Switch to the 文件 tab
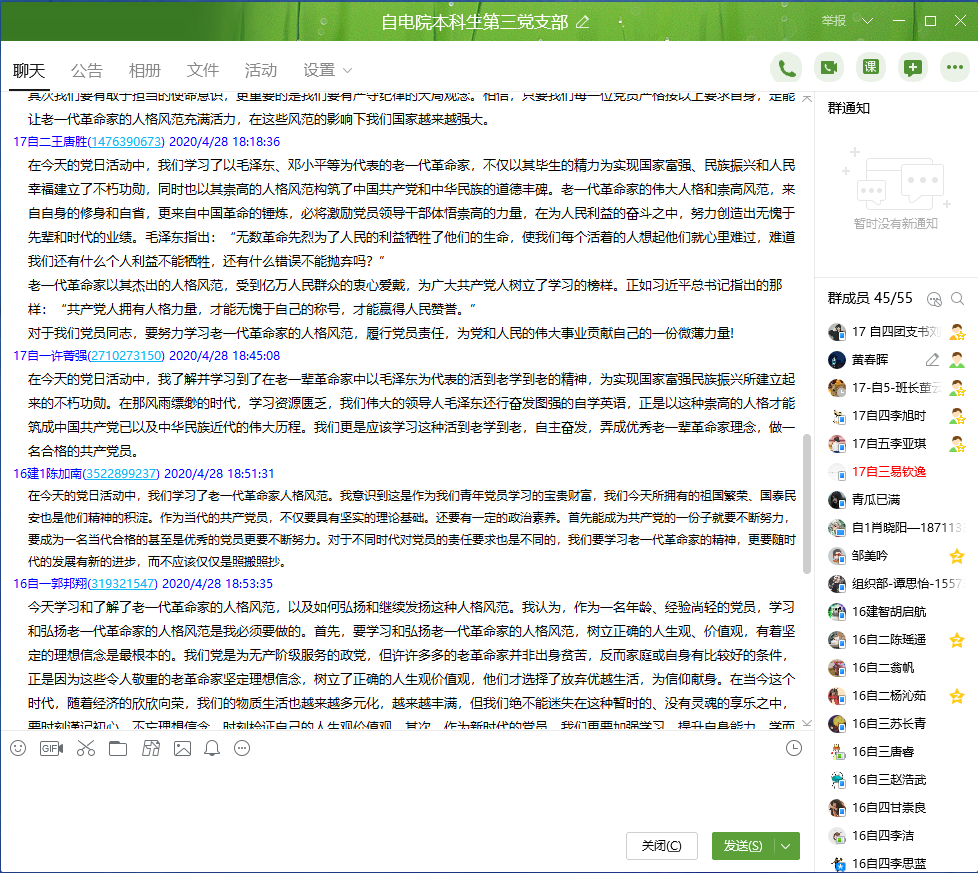978x873 pixels. (x=203, y=70)
